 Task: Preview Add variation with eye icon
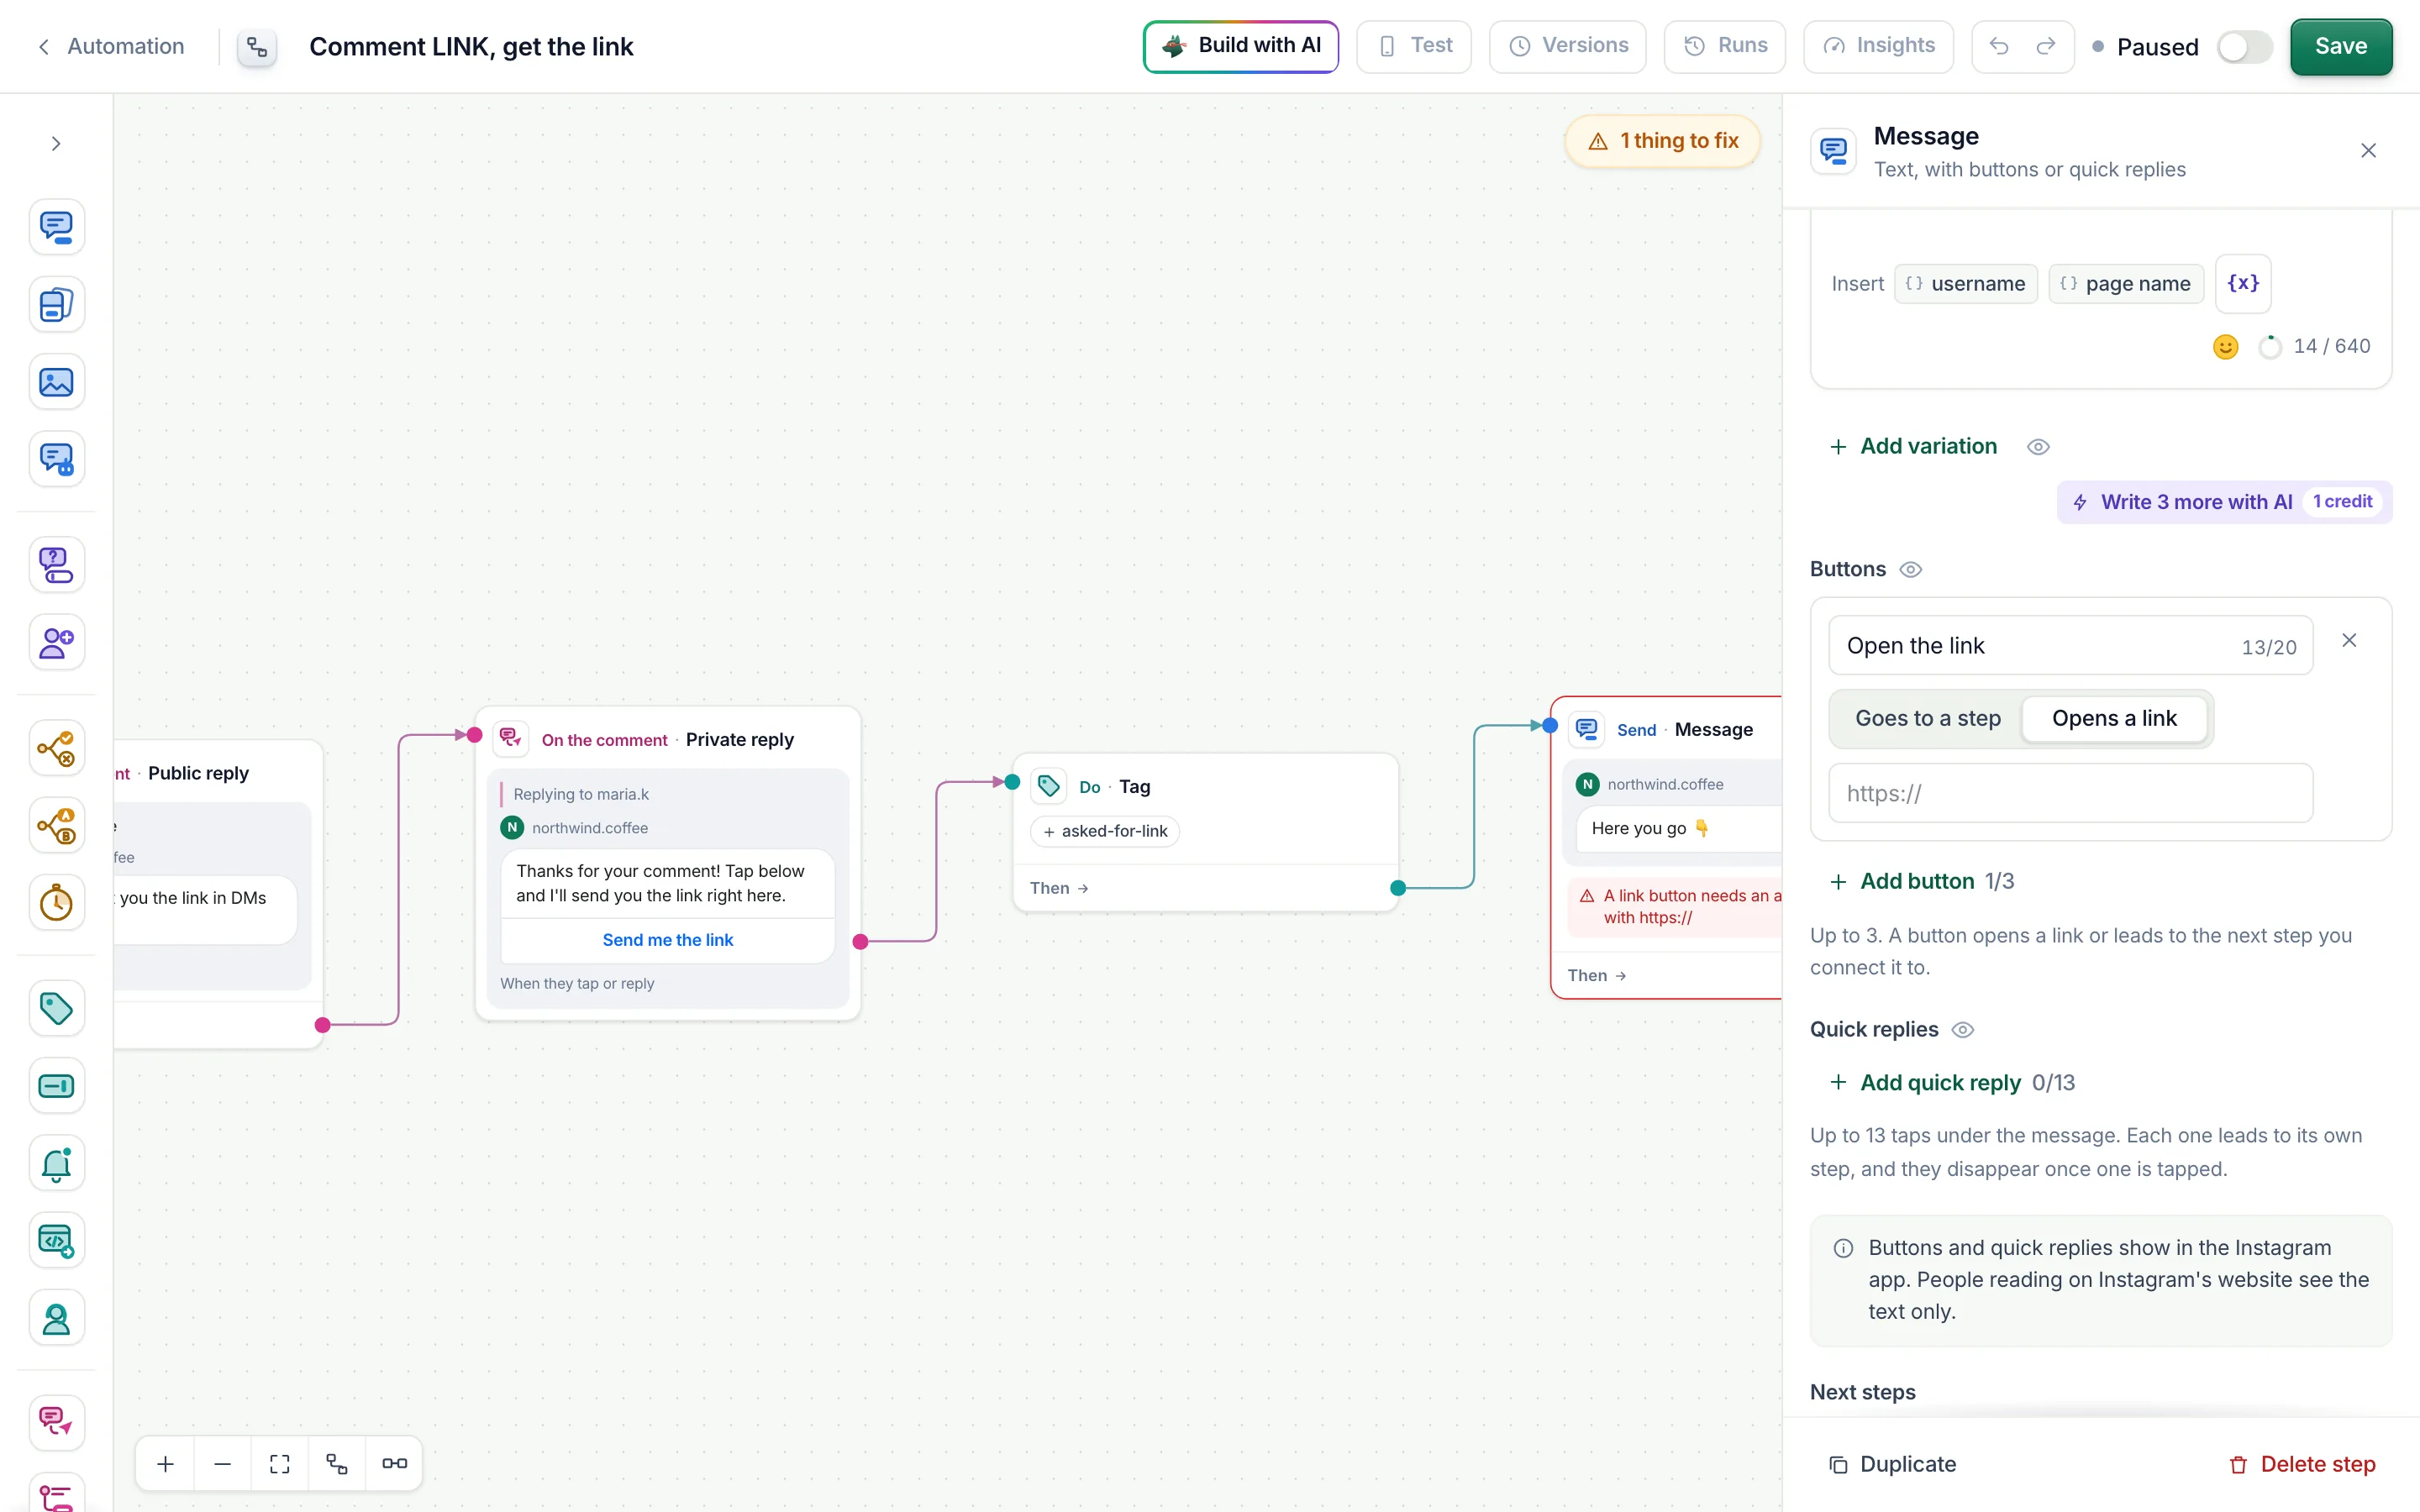point(2038,447)
